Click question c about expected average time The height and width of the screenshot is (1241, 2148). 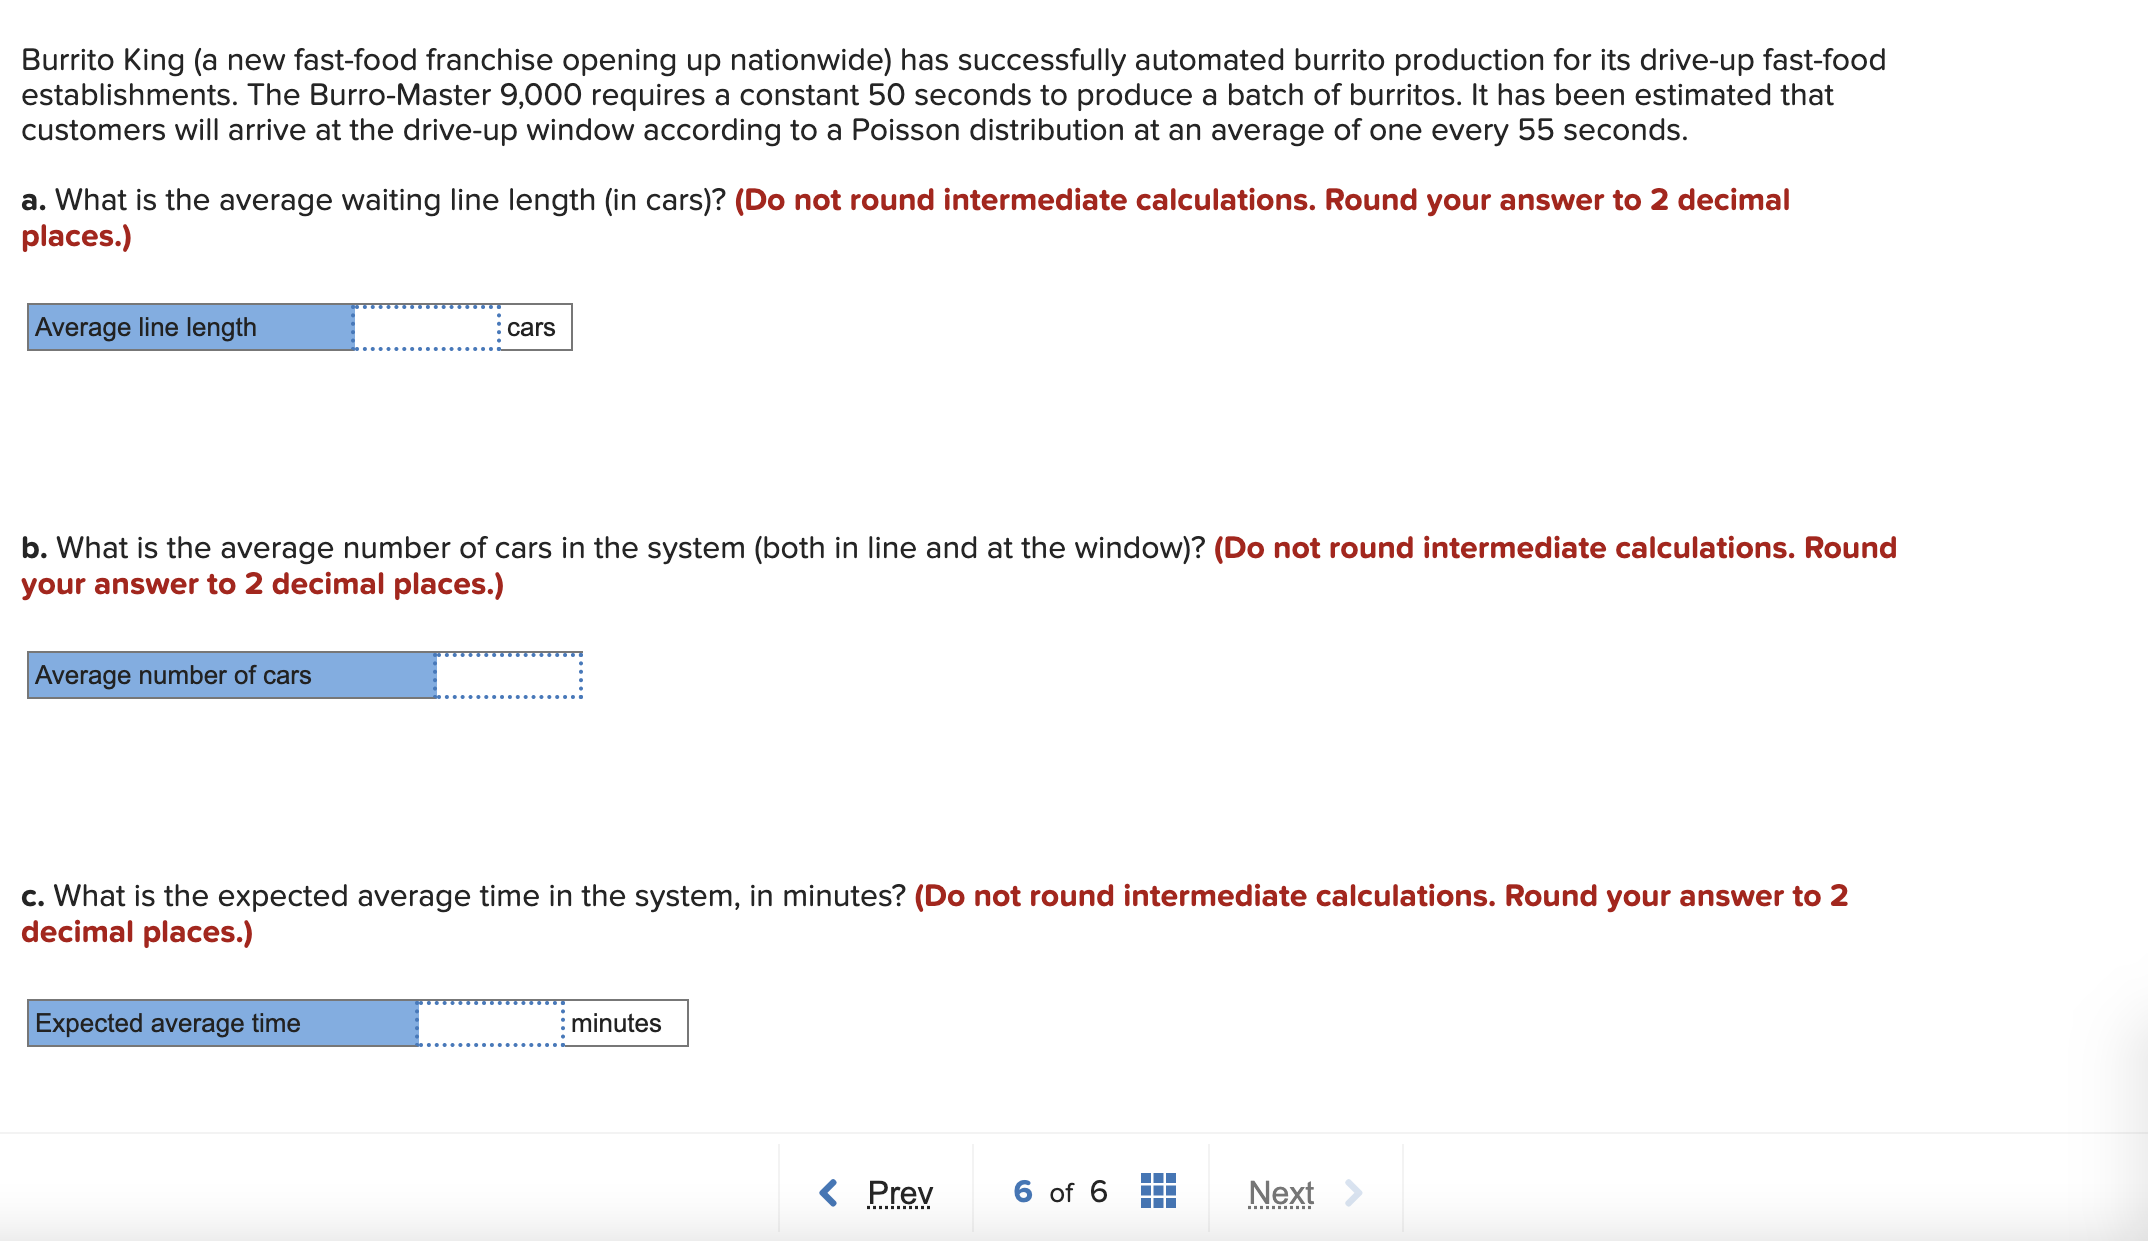tap(463, 896)
